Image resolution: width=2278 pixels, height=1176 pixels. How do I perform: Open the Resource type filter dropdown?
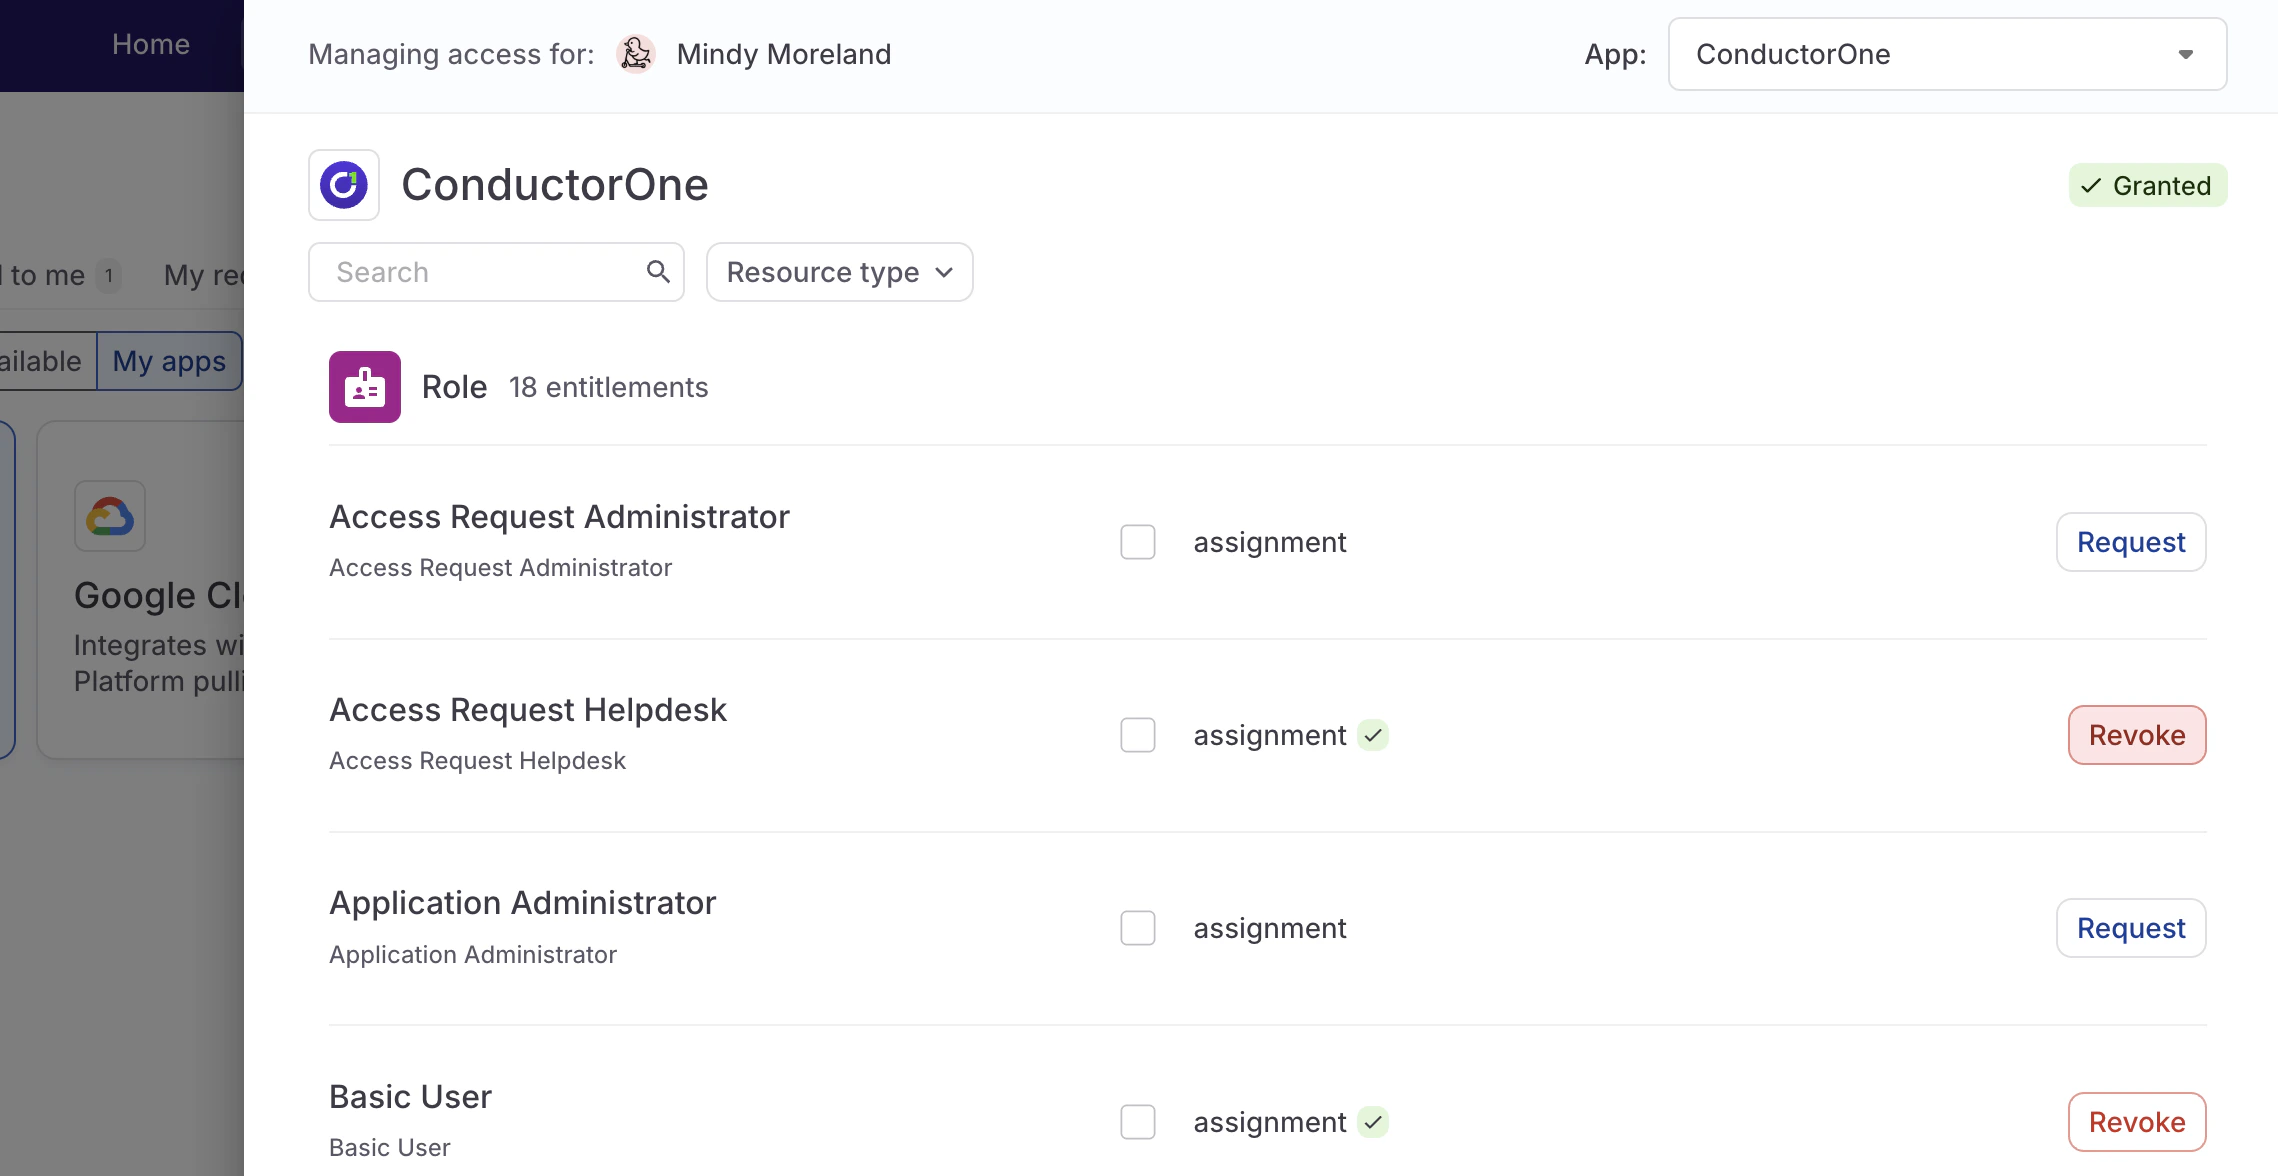point(838,271)
